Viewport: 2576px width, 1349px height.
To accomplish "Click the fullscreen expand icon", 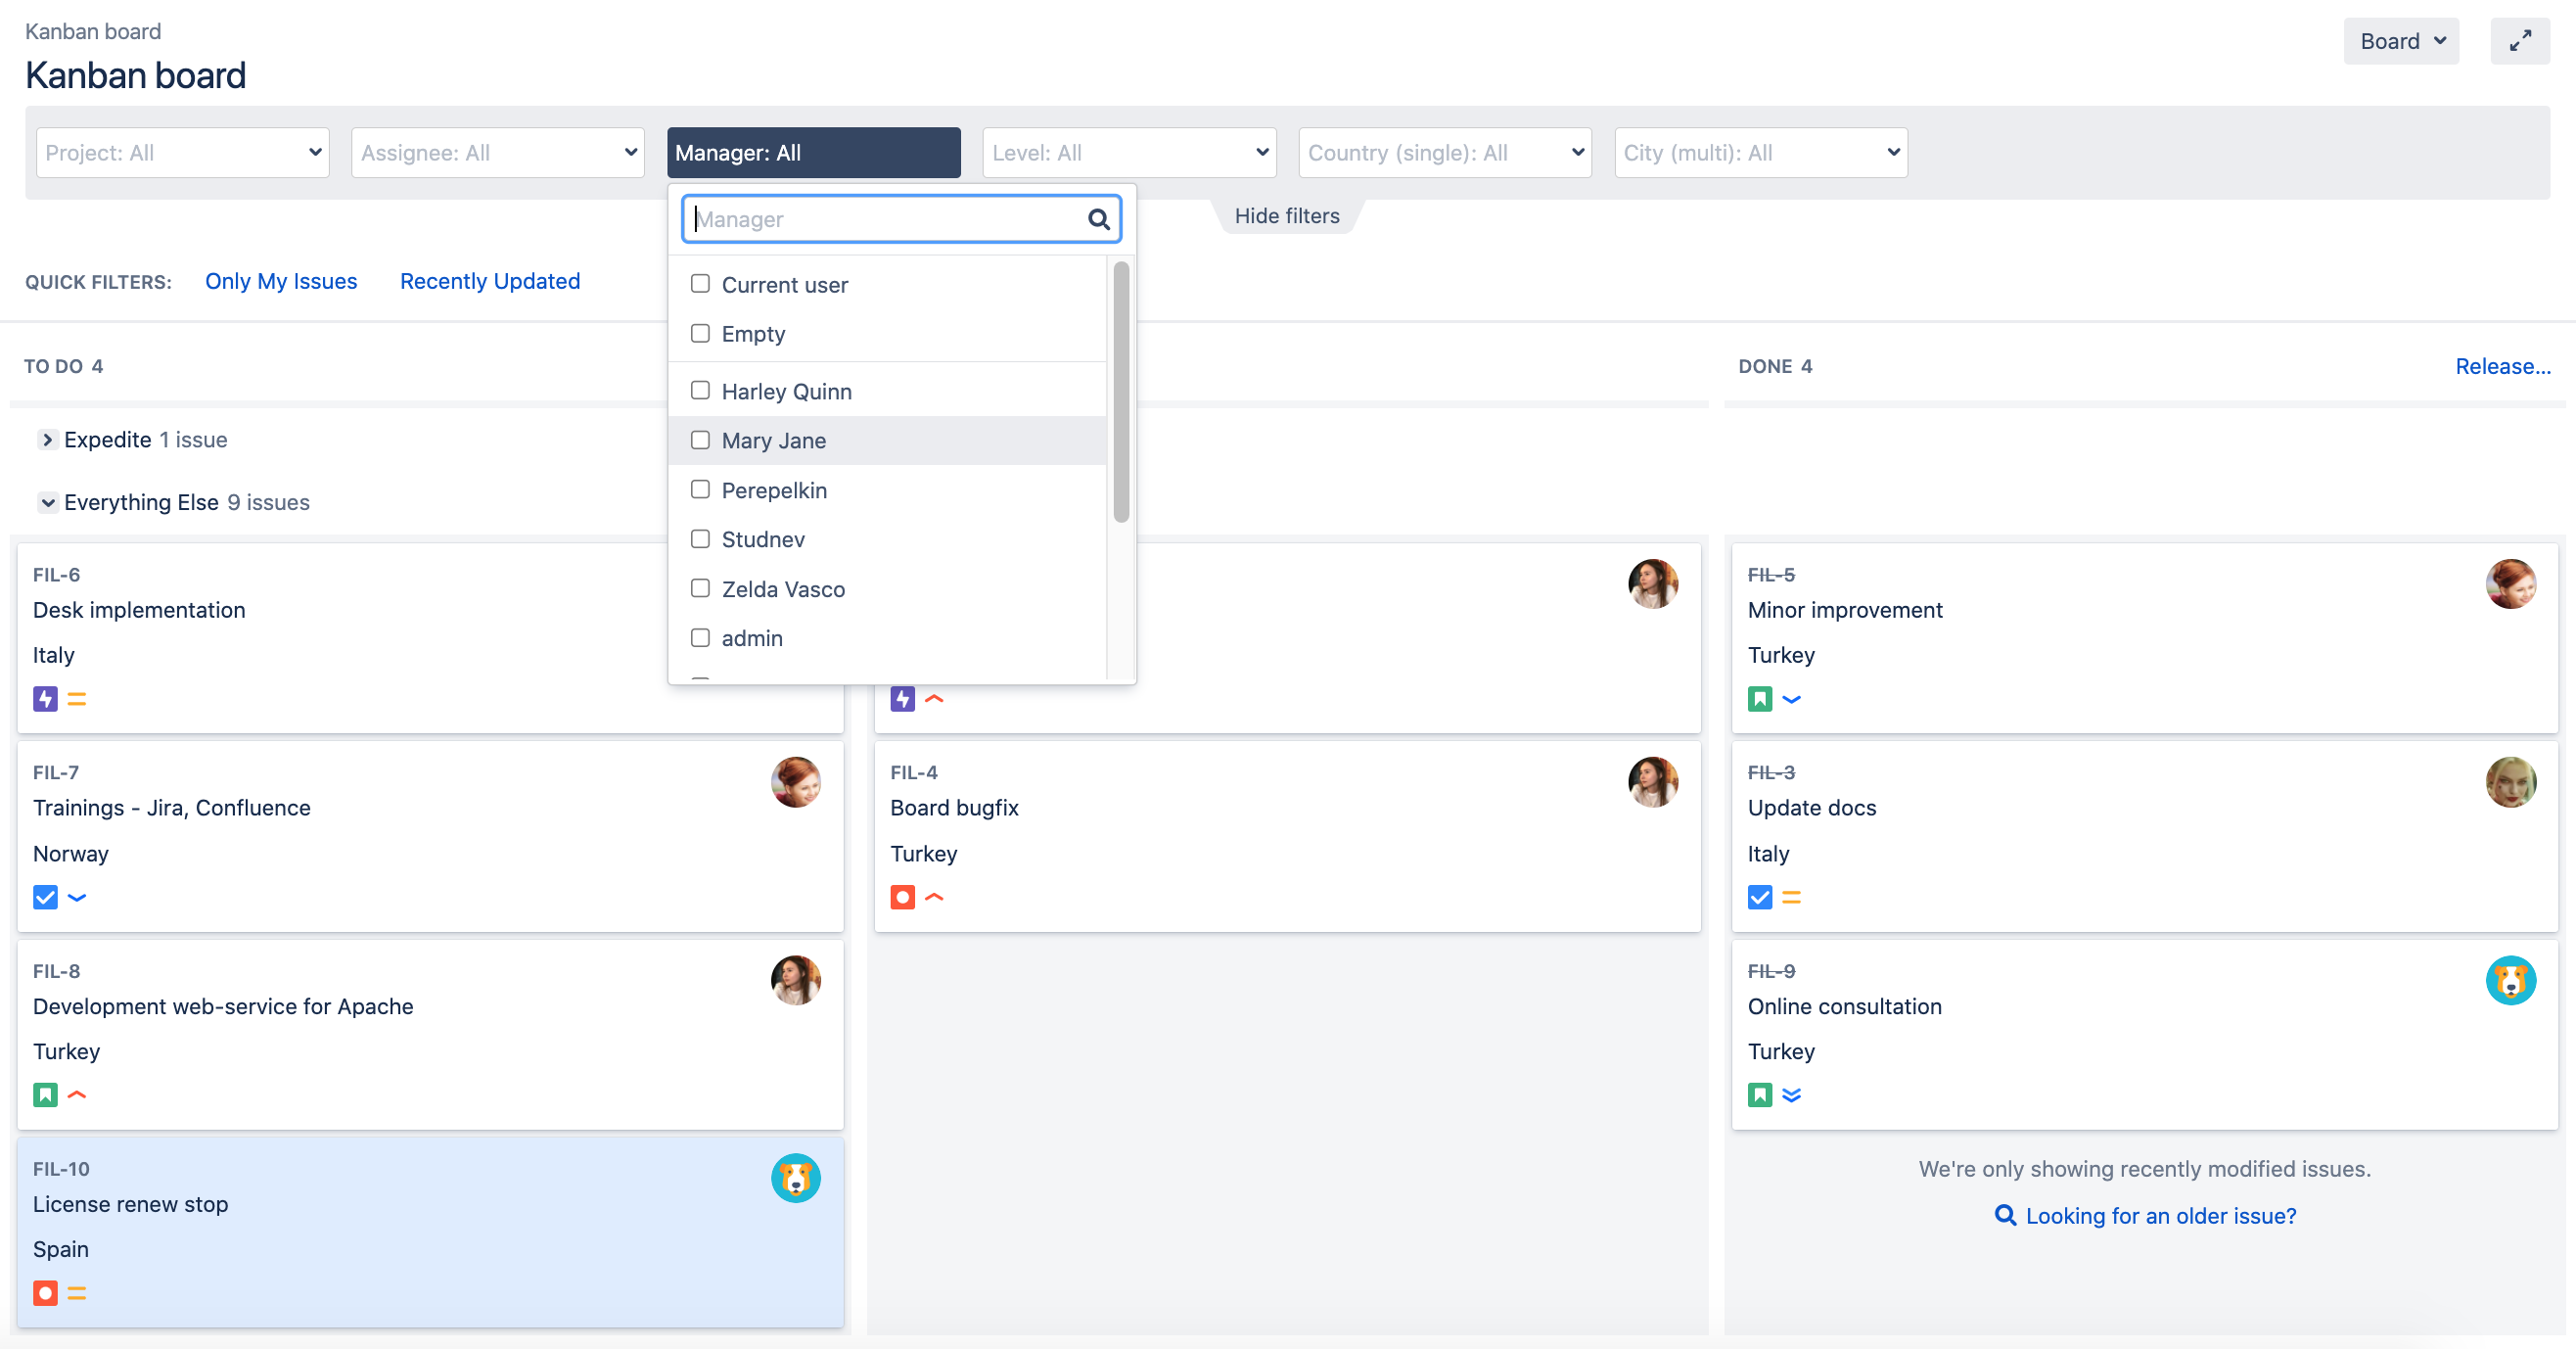I will [2519, 41].
